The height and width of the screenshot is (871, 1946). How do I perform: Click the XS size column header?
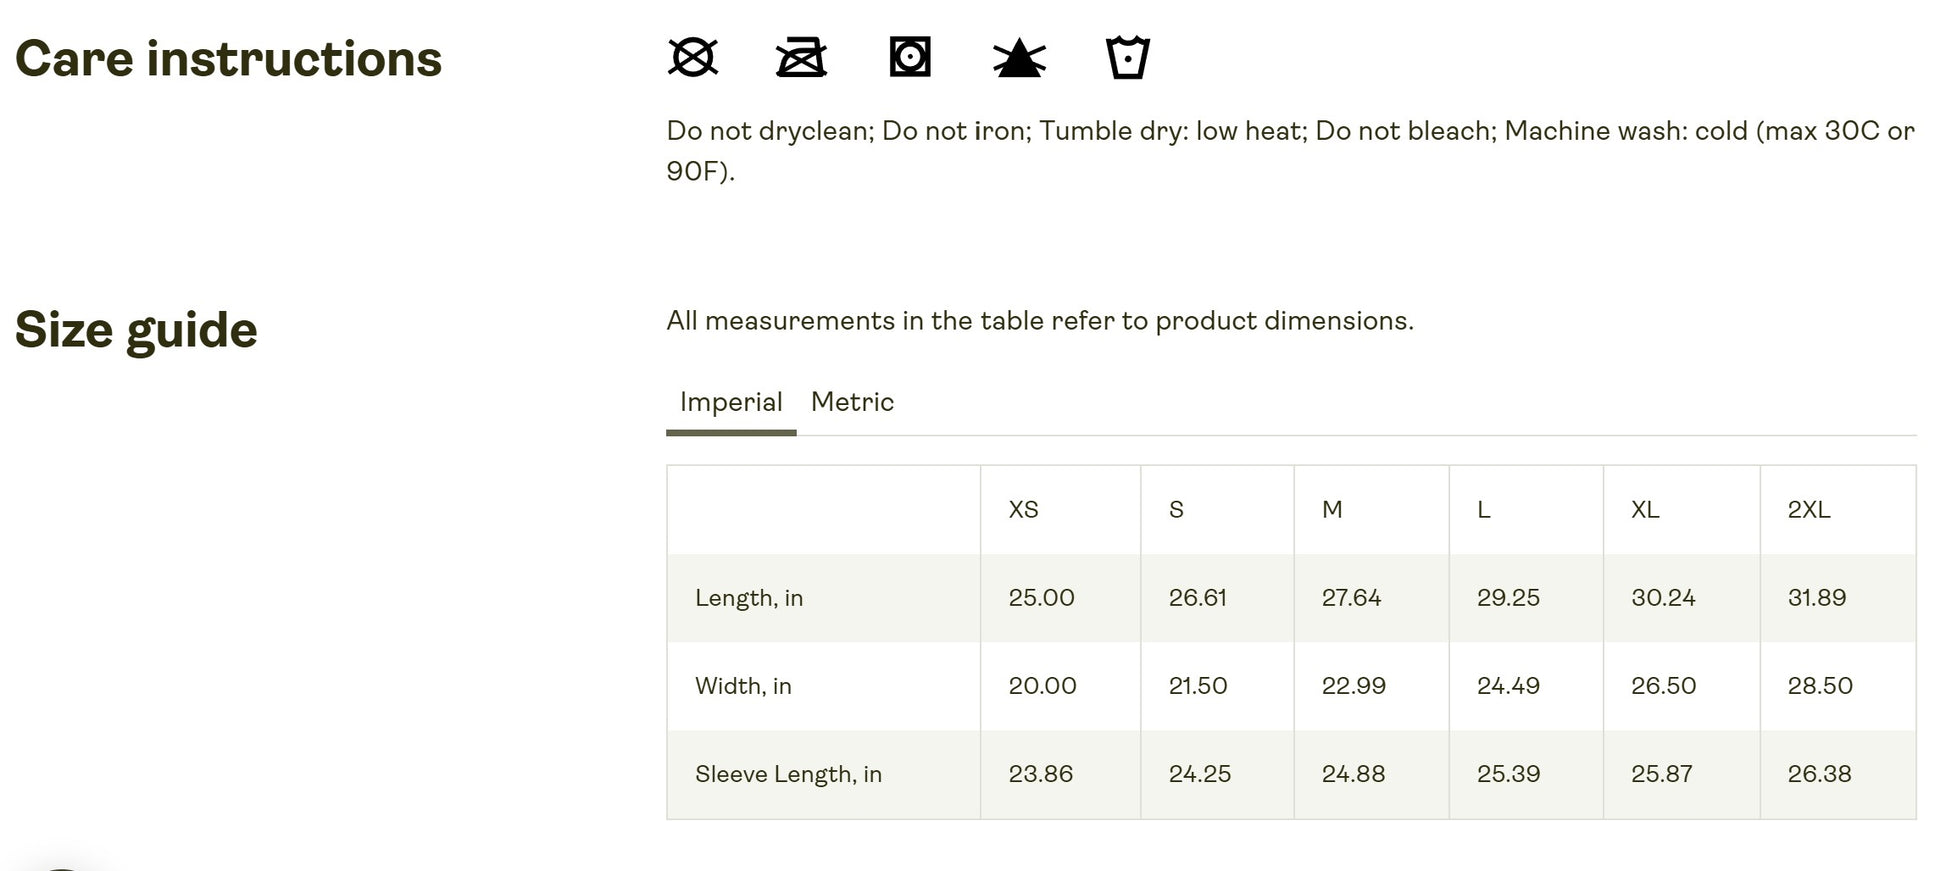[x=1023, y=510]
